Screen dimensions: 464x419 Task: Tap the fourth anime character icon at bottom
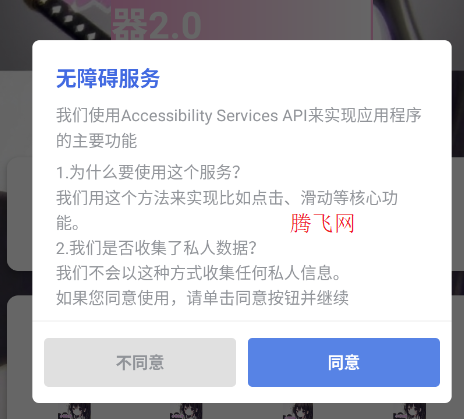pos(409,411)
